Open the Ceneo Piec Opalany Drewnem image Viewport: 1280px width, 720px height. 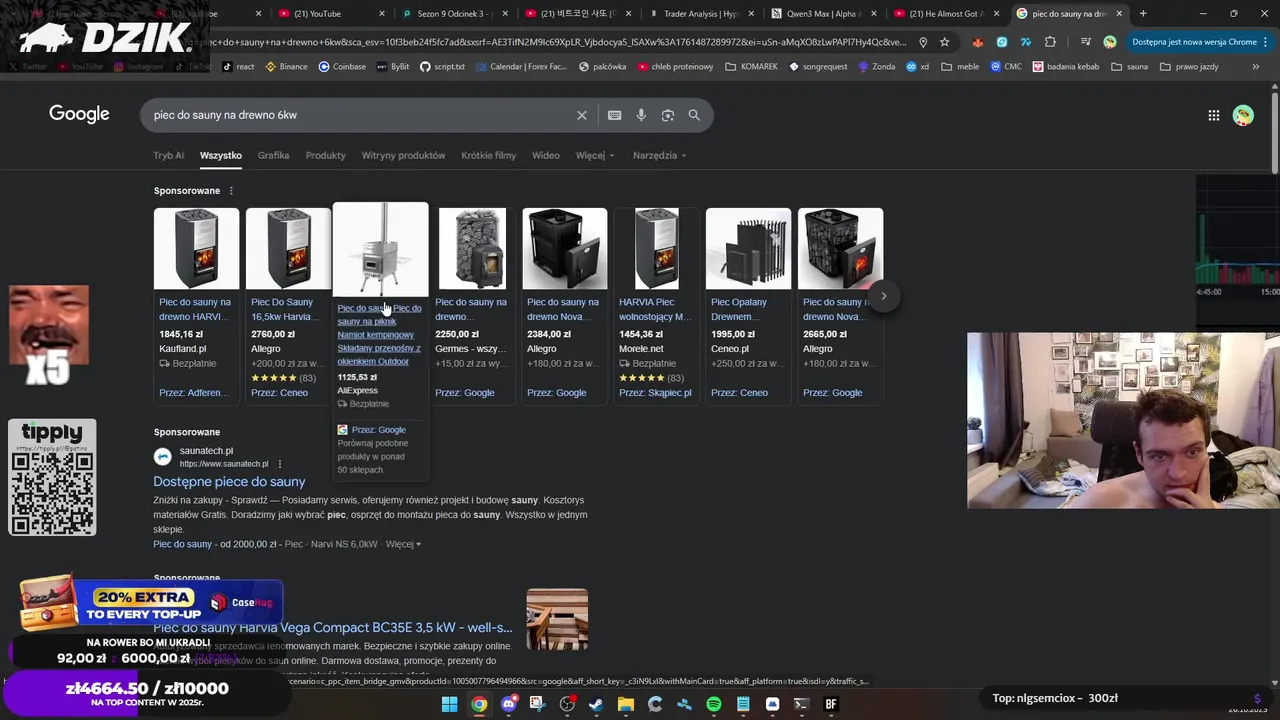(748, 249)
